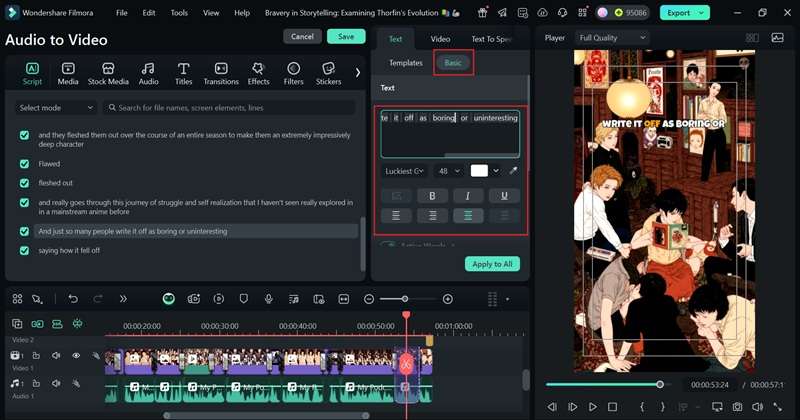Viewport: 800px width, 420px height.
Task: Uncheck 'and really goes through this journey' checkbox
Action: (24, 203)
